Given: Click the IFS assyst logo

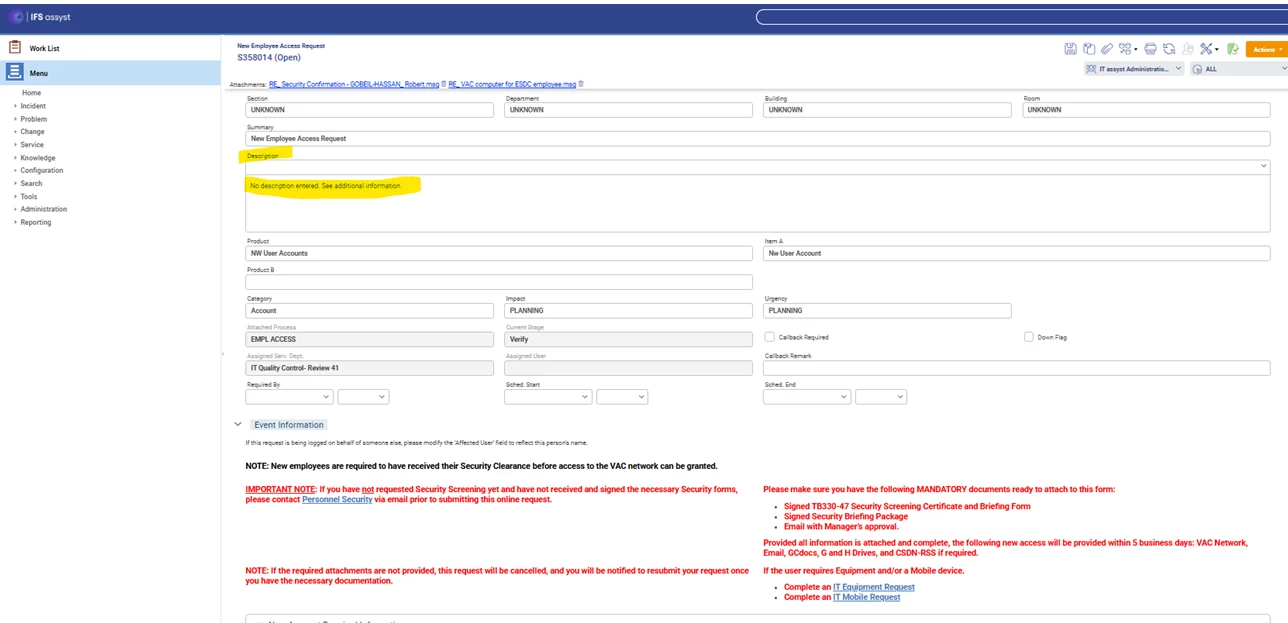Looking at the screenshot, I should (41, 17).
